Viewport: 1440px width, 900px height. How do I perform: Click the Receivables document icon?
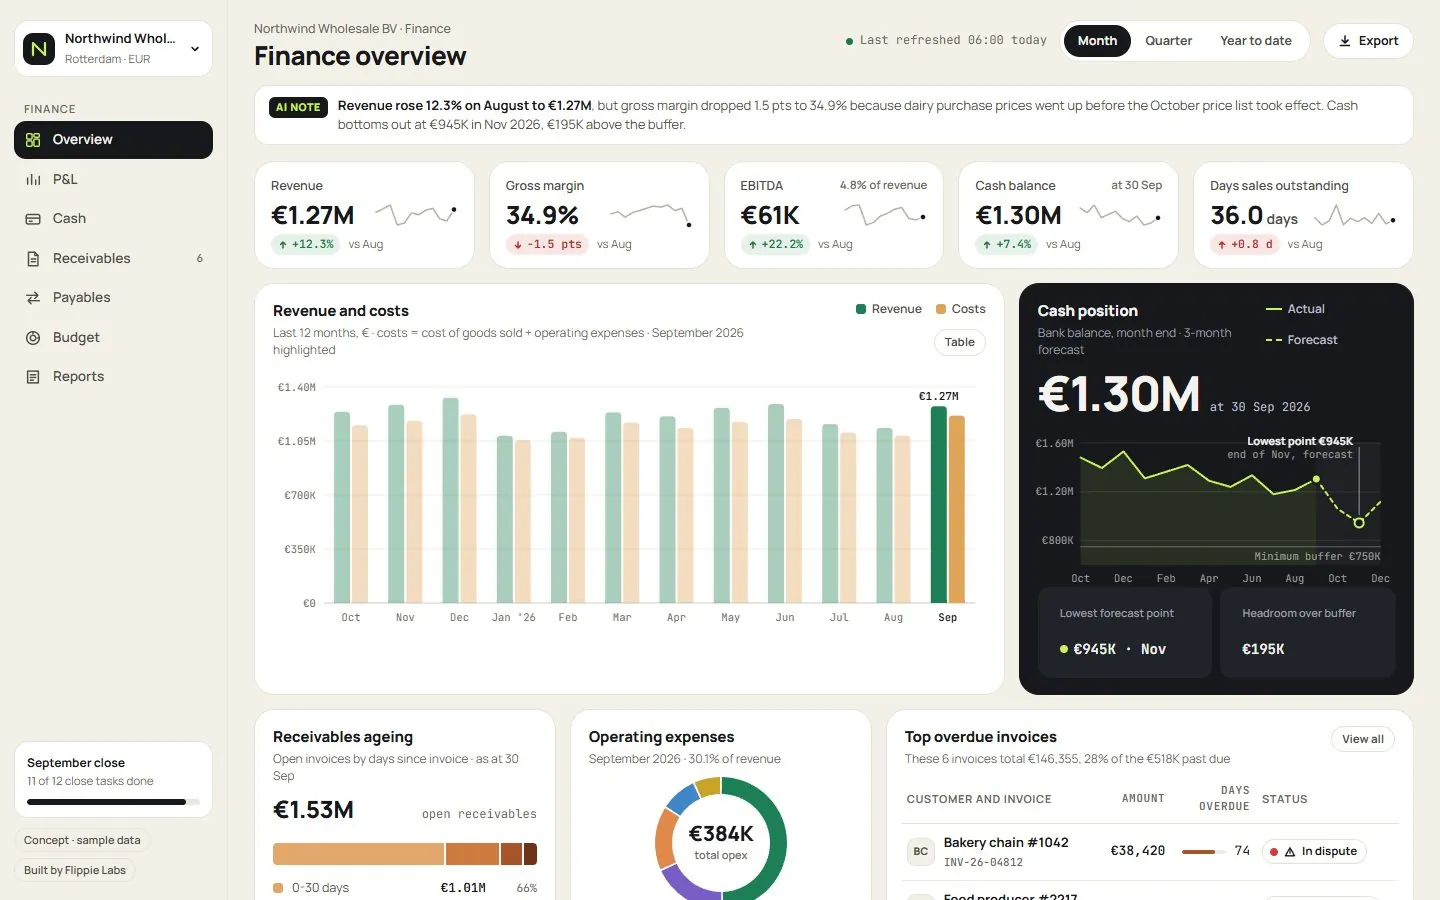[33, 259]
